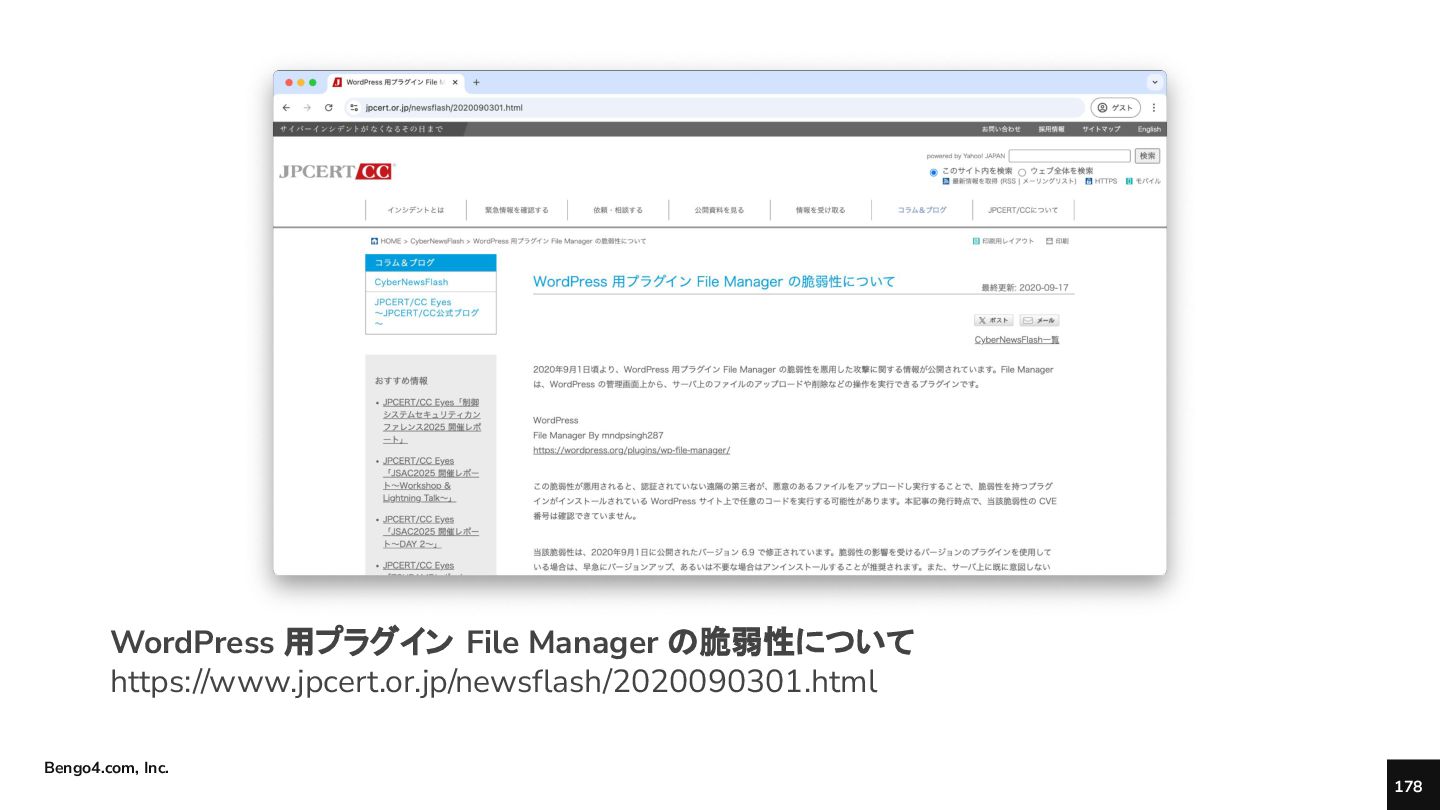Click the 検索 search button
The image size is (1440, 810).
coord(1147,156)
